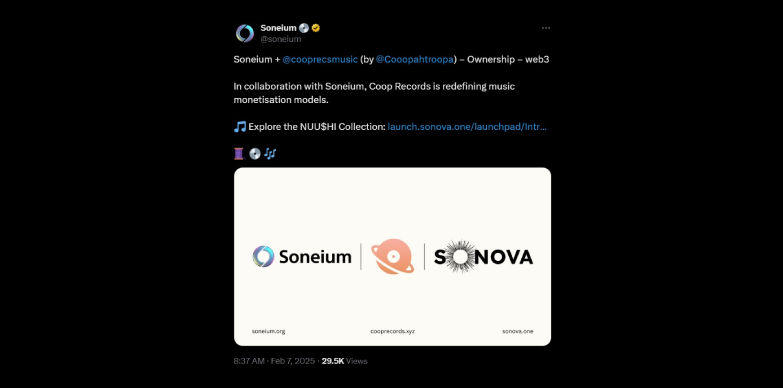The image size is (783, 388).
Task: Click the blue music notes emoji
Action: point(270,154)
